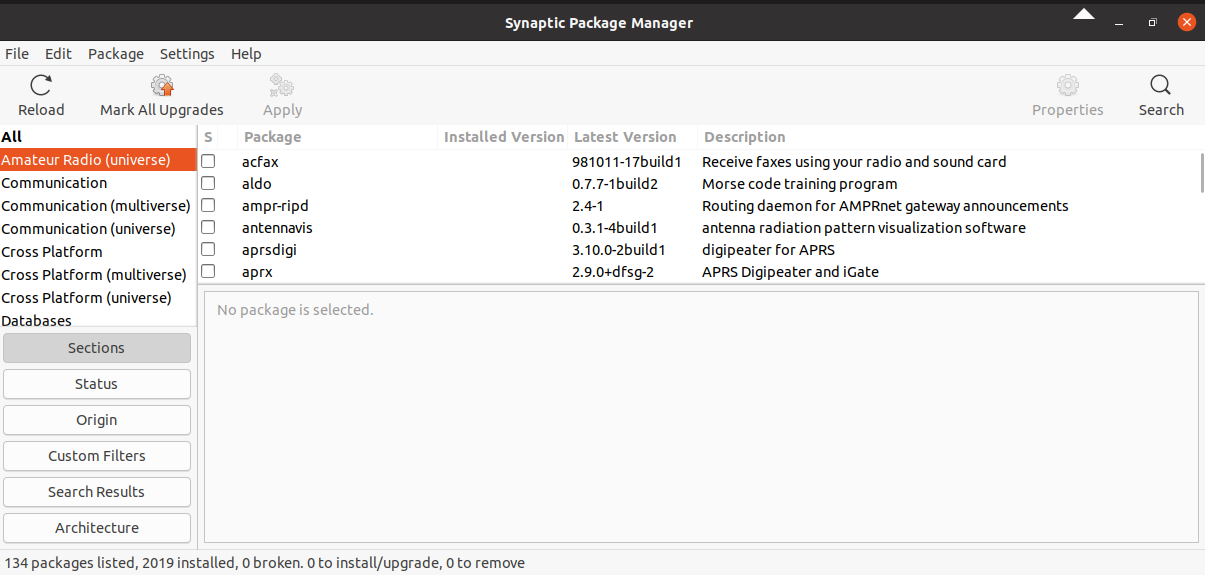
Task: Toggle the acfax package checkbox
Action: coord(208,161)
